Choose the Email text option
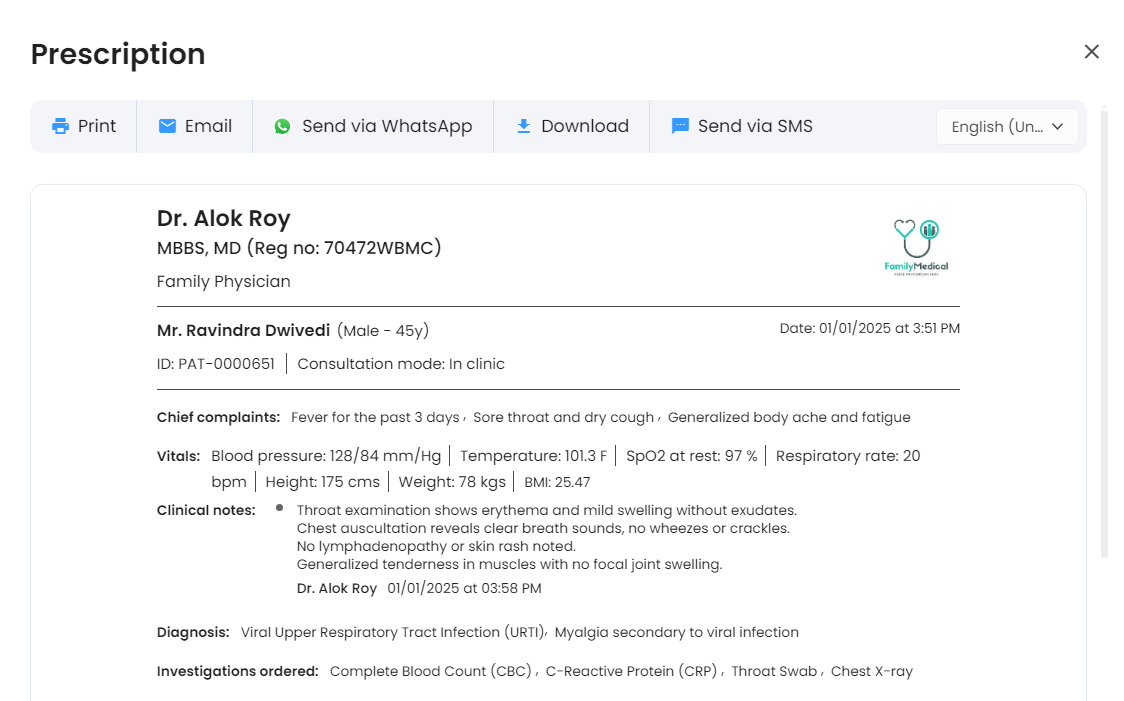This screenshot has height=701, width=1124. [208, 126]
